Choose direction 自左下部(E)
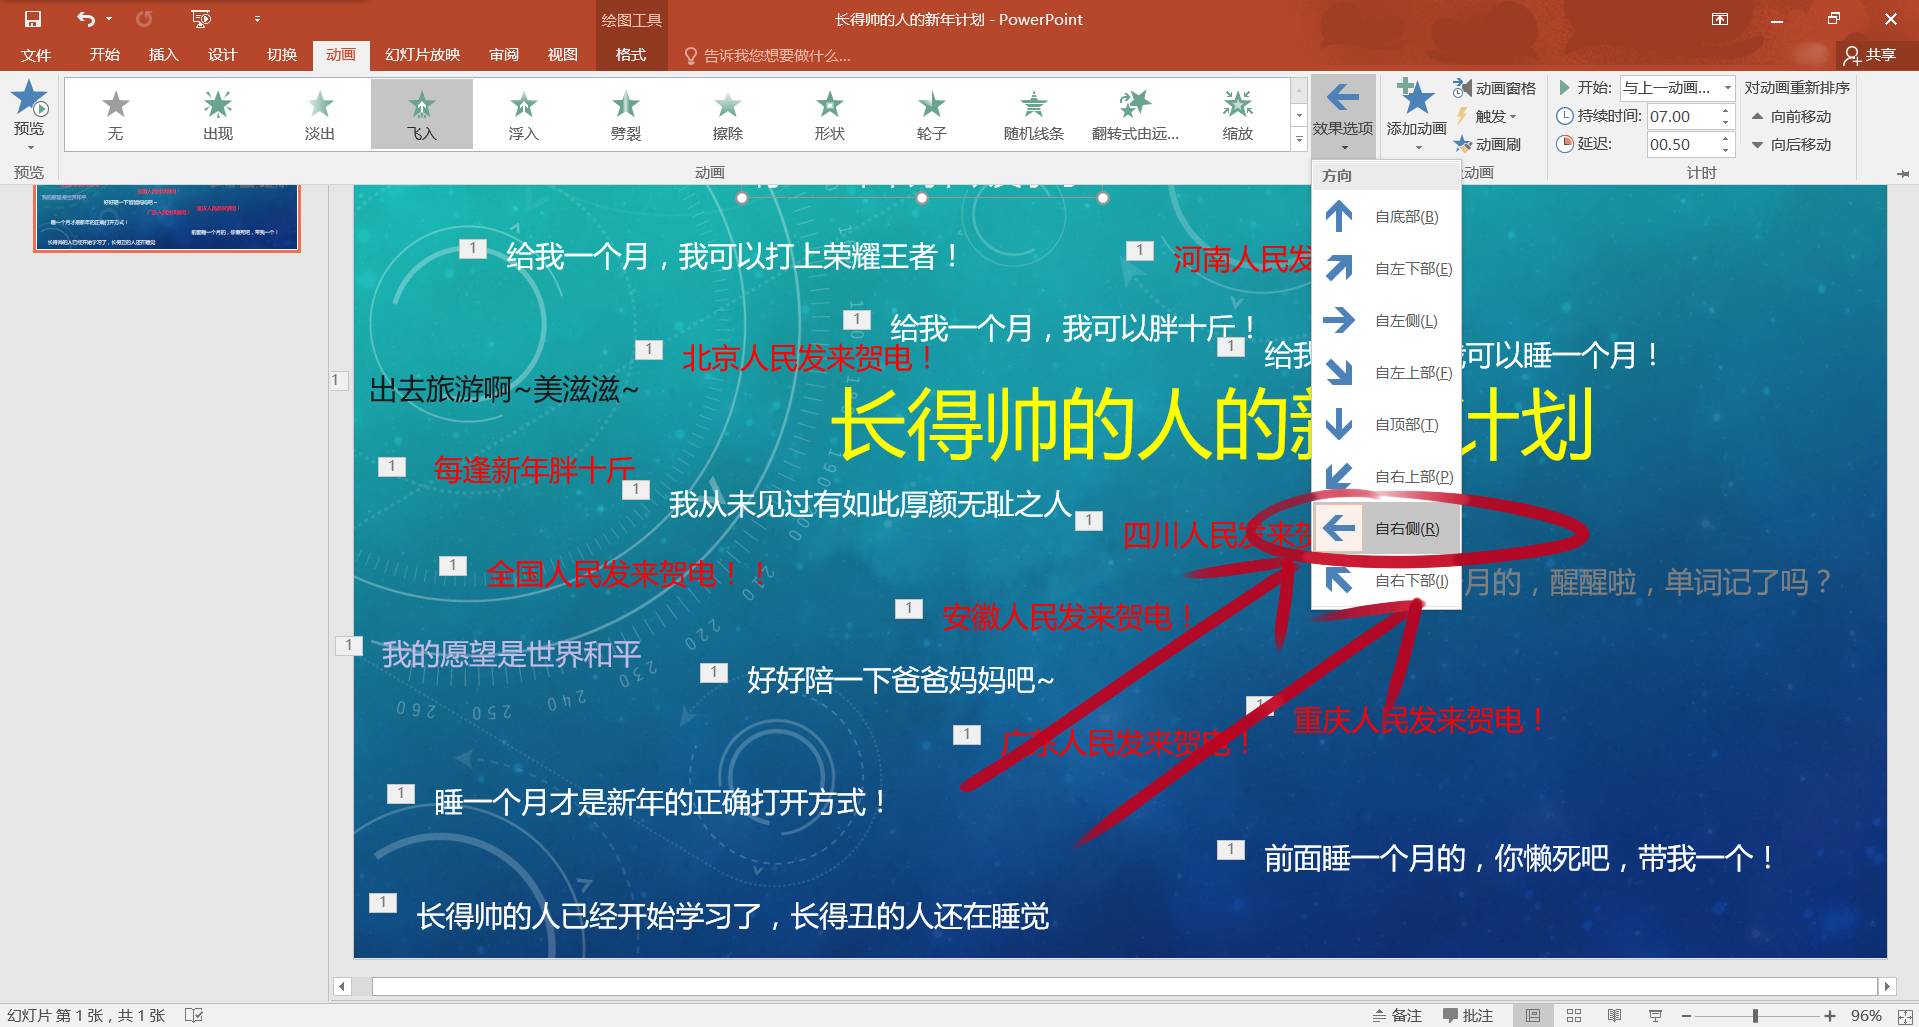The width and height of the screenshot is (1919, 1027). point(1386,268)
